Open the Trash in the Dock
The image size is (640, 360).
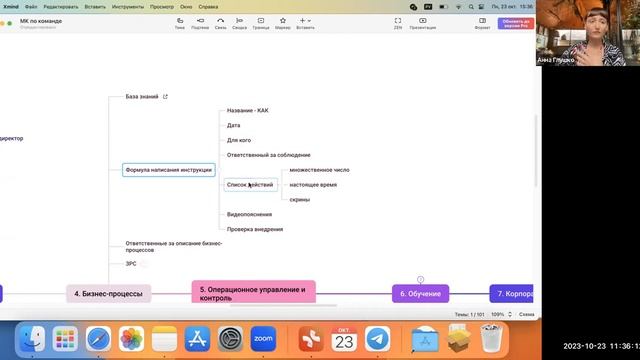(x=491, y=339)
